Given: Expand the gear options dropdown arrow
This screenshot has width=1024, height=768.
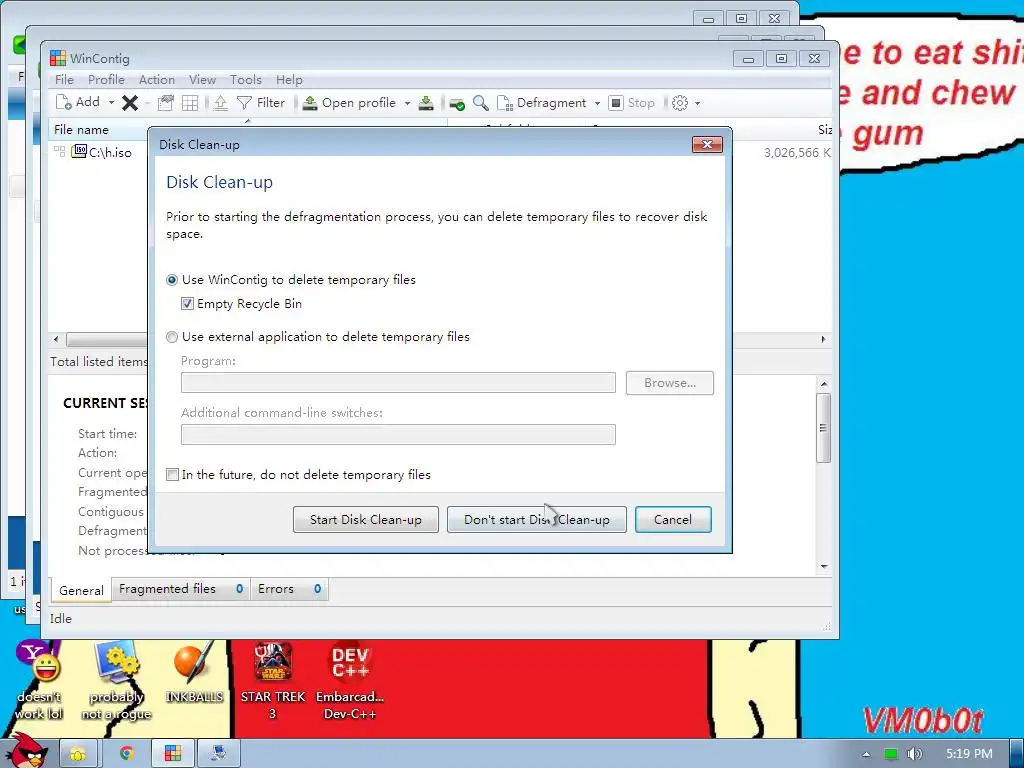Looking at the screenshot, I should 697,103.
